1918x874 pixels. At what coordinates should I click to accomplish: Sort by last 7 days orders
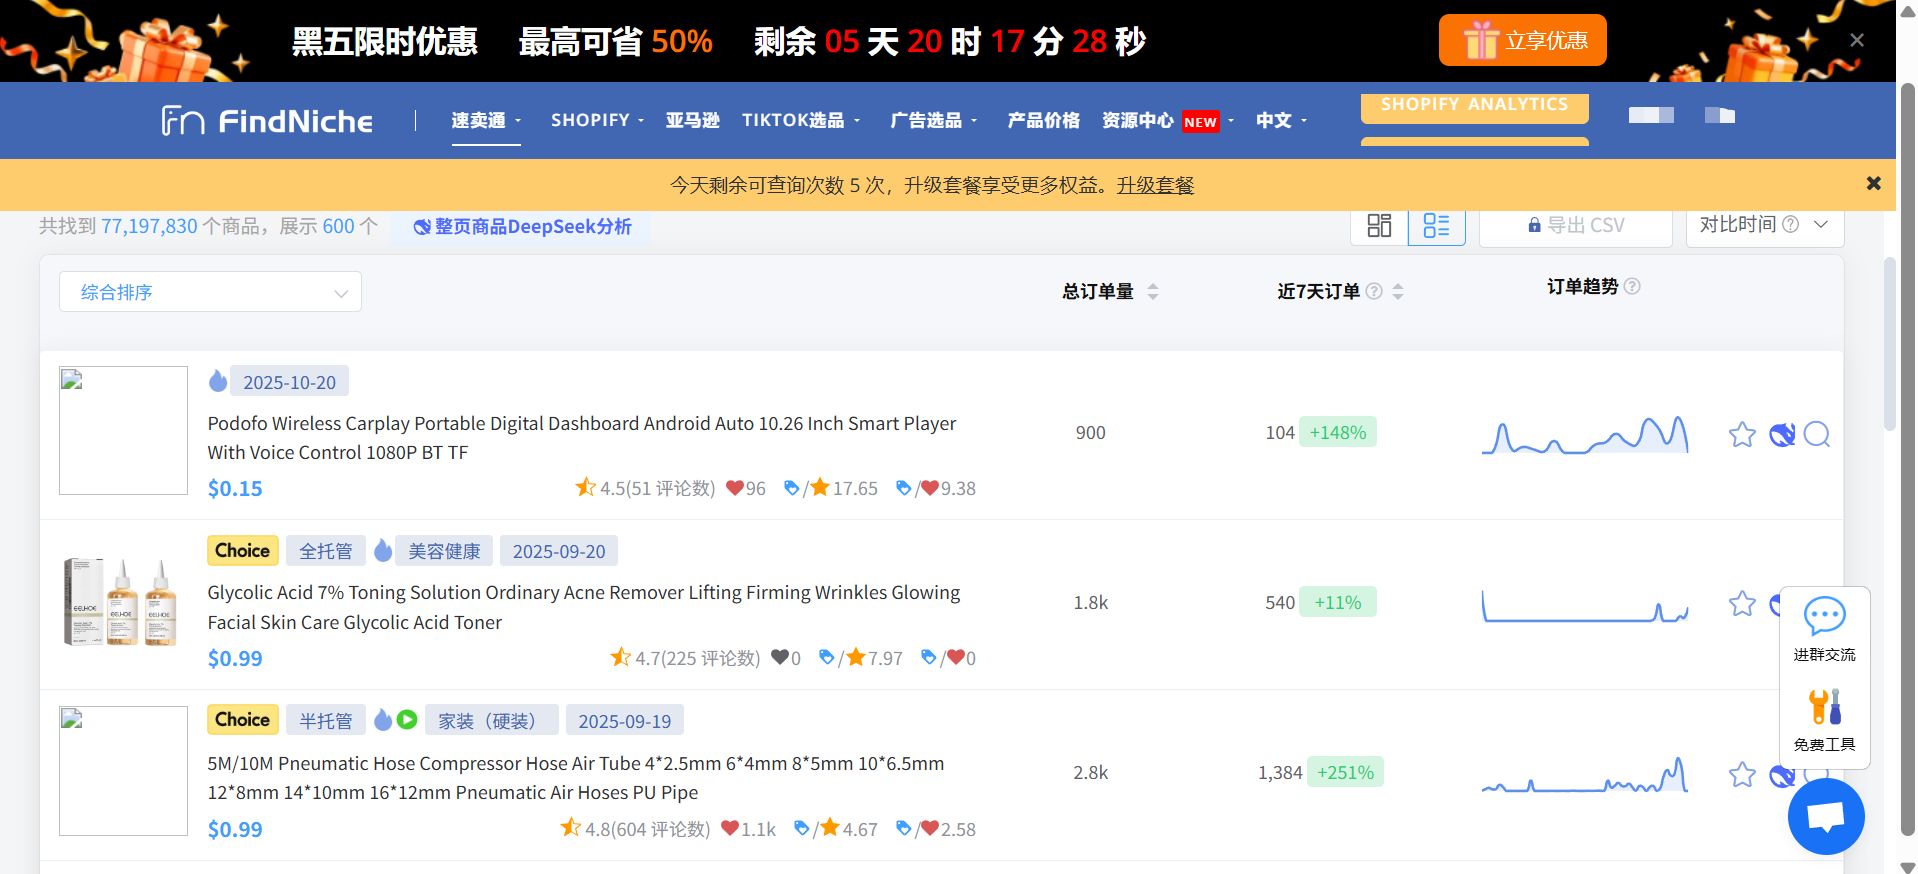(1340, 292)
